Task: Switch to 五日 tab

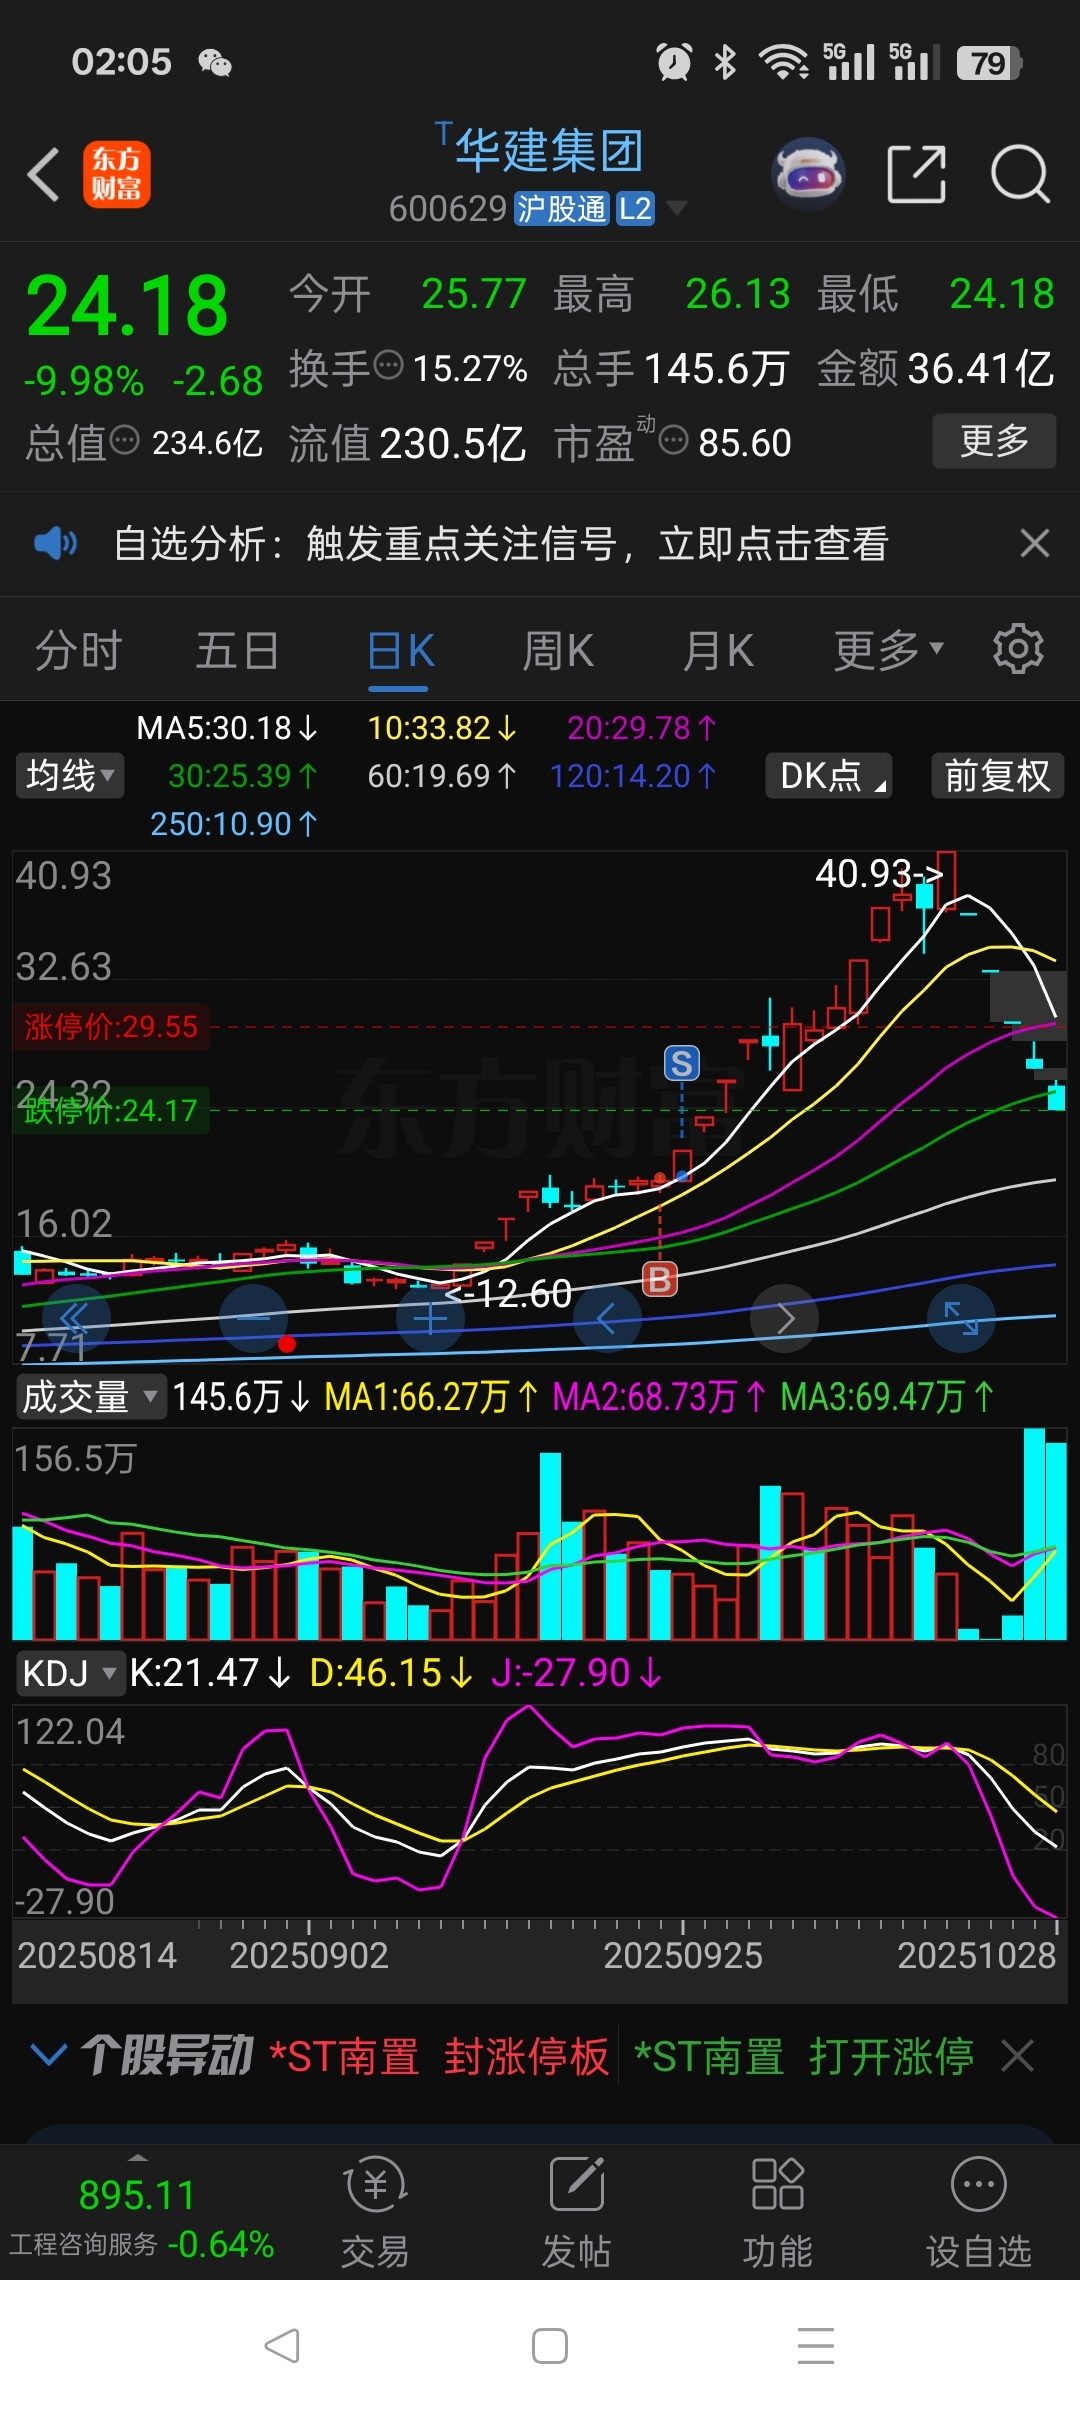Action: (x=237, y=650)
